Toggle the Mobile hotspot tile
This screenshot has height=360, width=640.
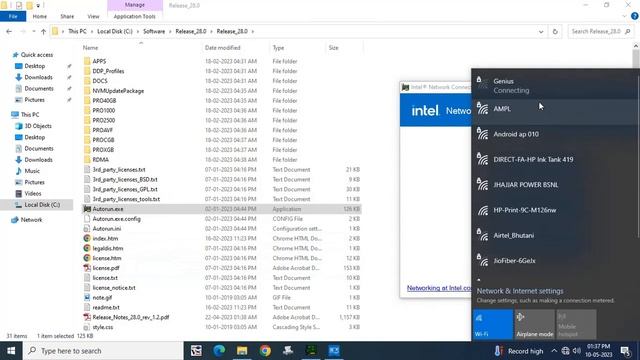576,324
